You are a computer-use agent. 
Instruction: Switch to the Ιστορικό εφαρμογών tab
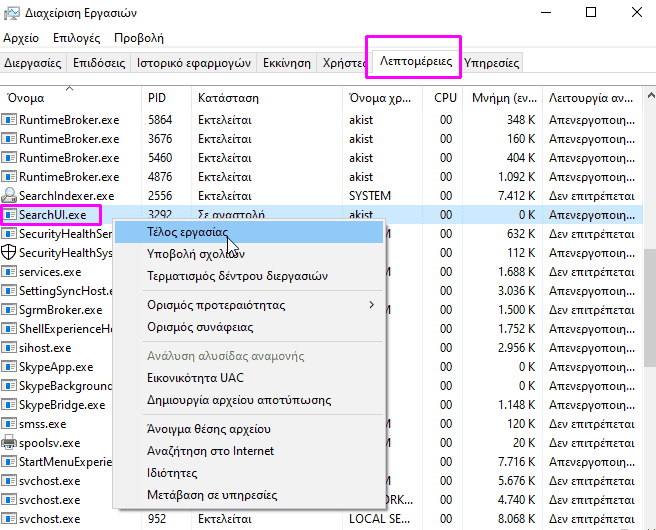194,63
